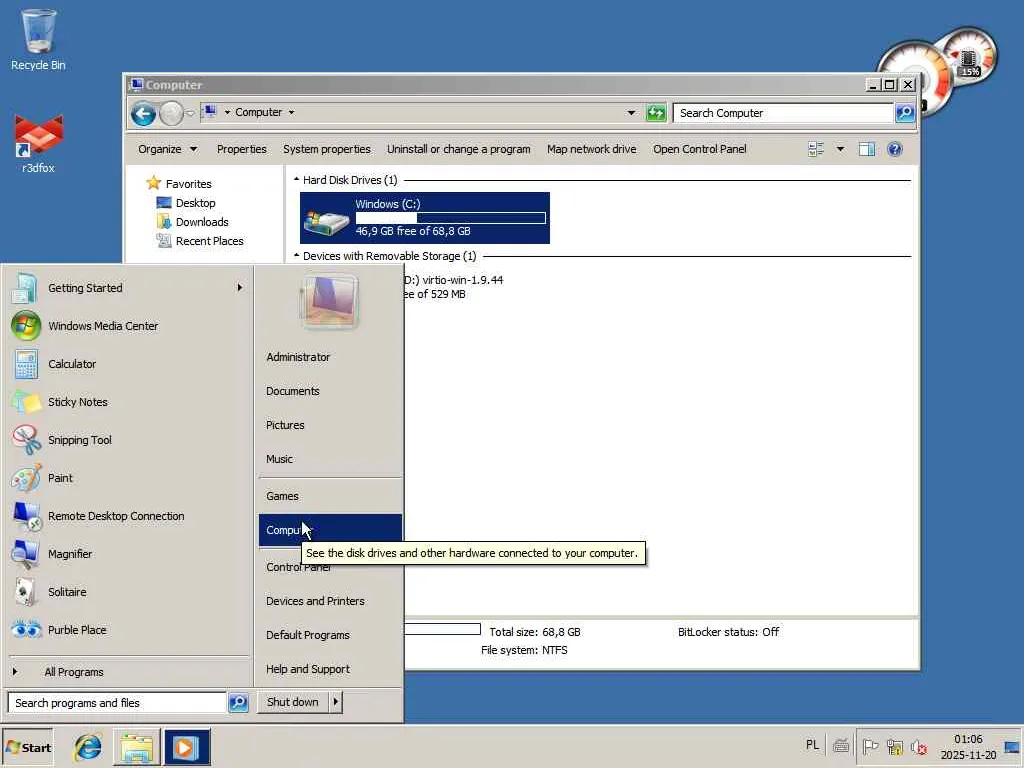Click the Action Center flag tray icon

pyautogui.click(x=870, y=746)
